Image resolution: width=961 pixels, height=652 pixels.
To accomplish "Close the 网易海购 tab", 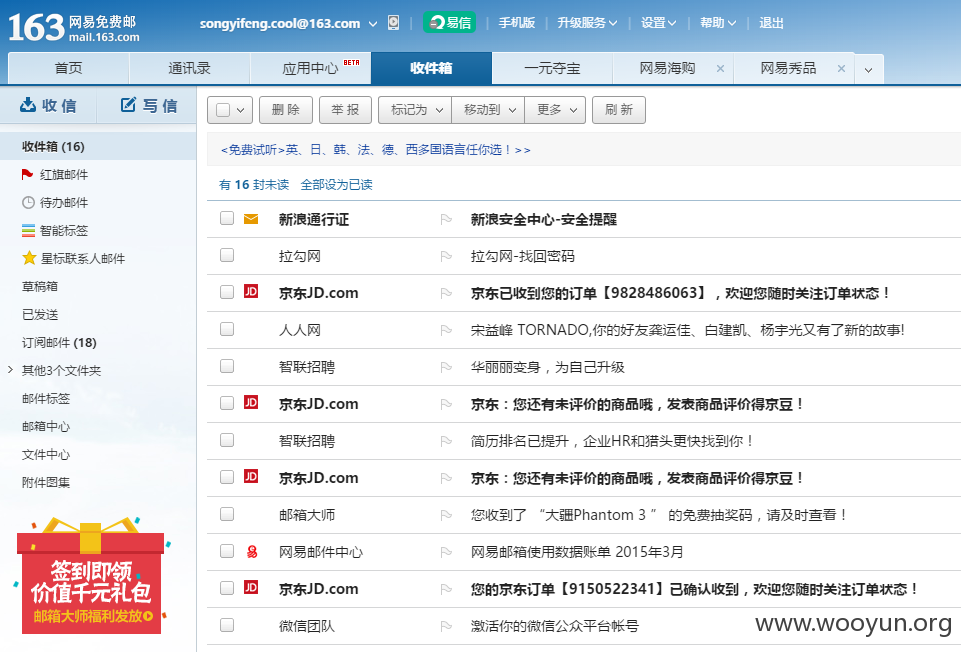I will point(720,69).
